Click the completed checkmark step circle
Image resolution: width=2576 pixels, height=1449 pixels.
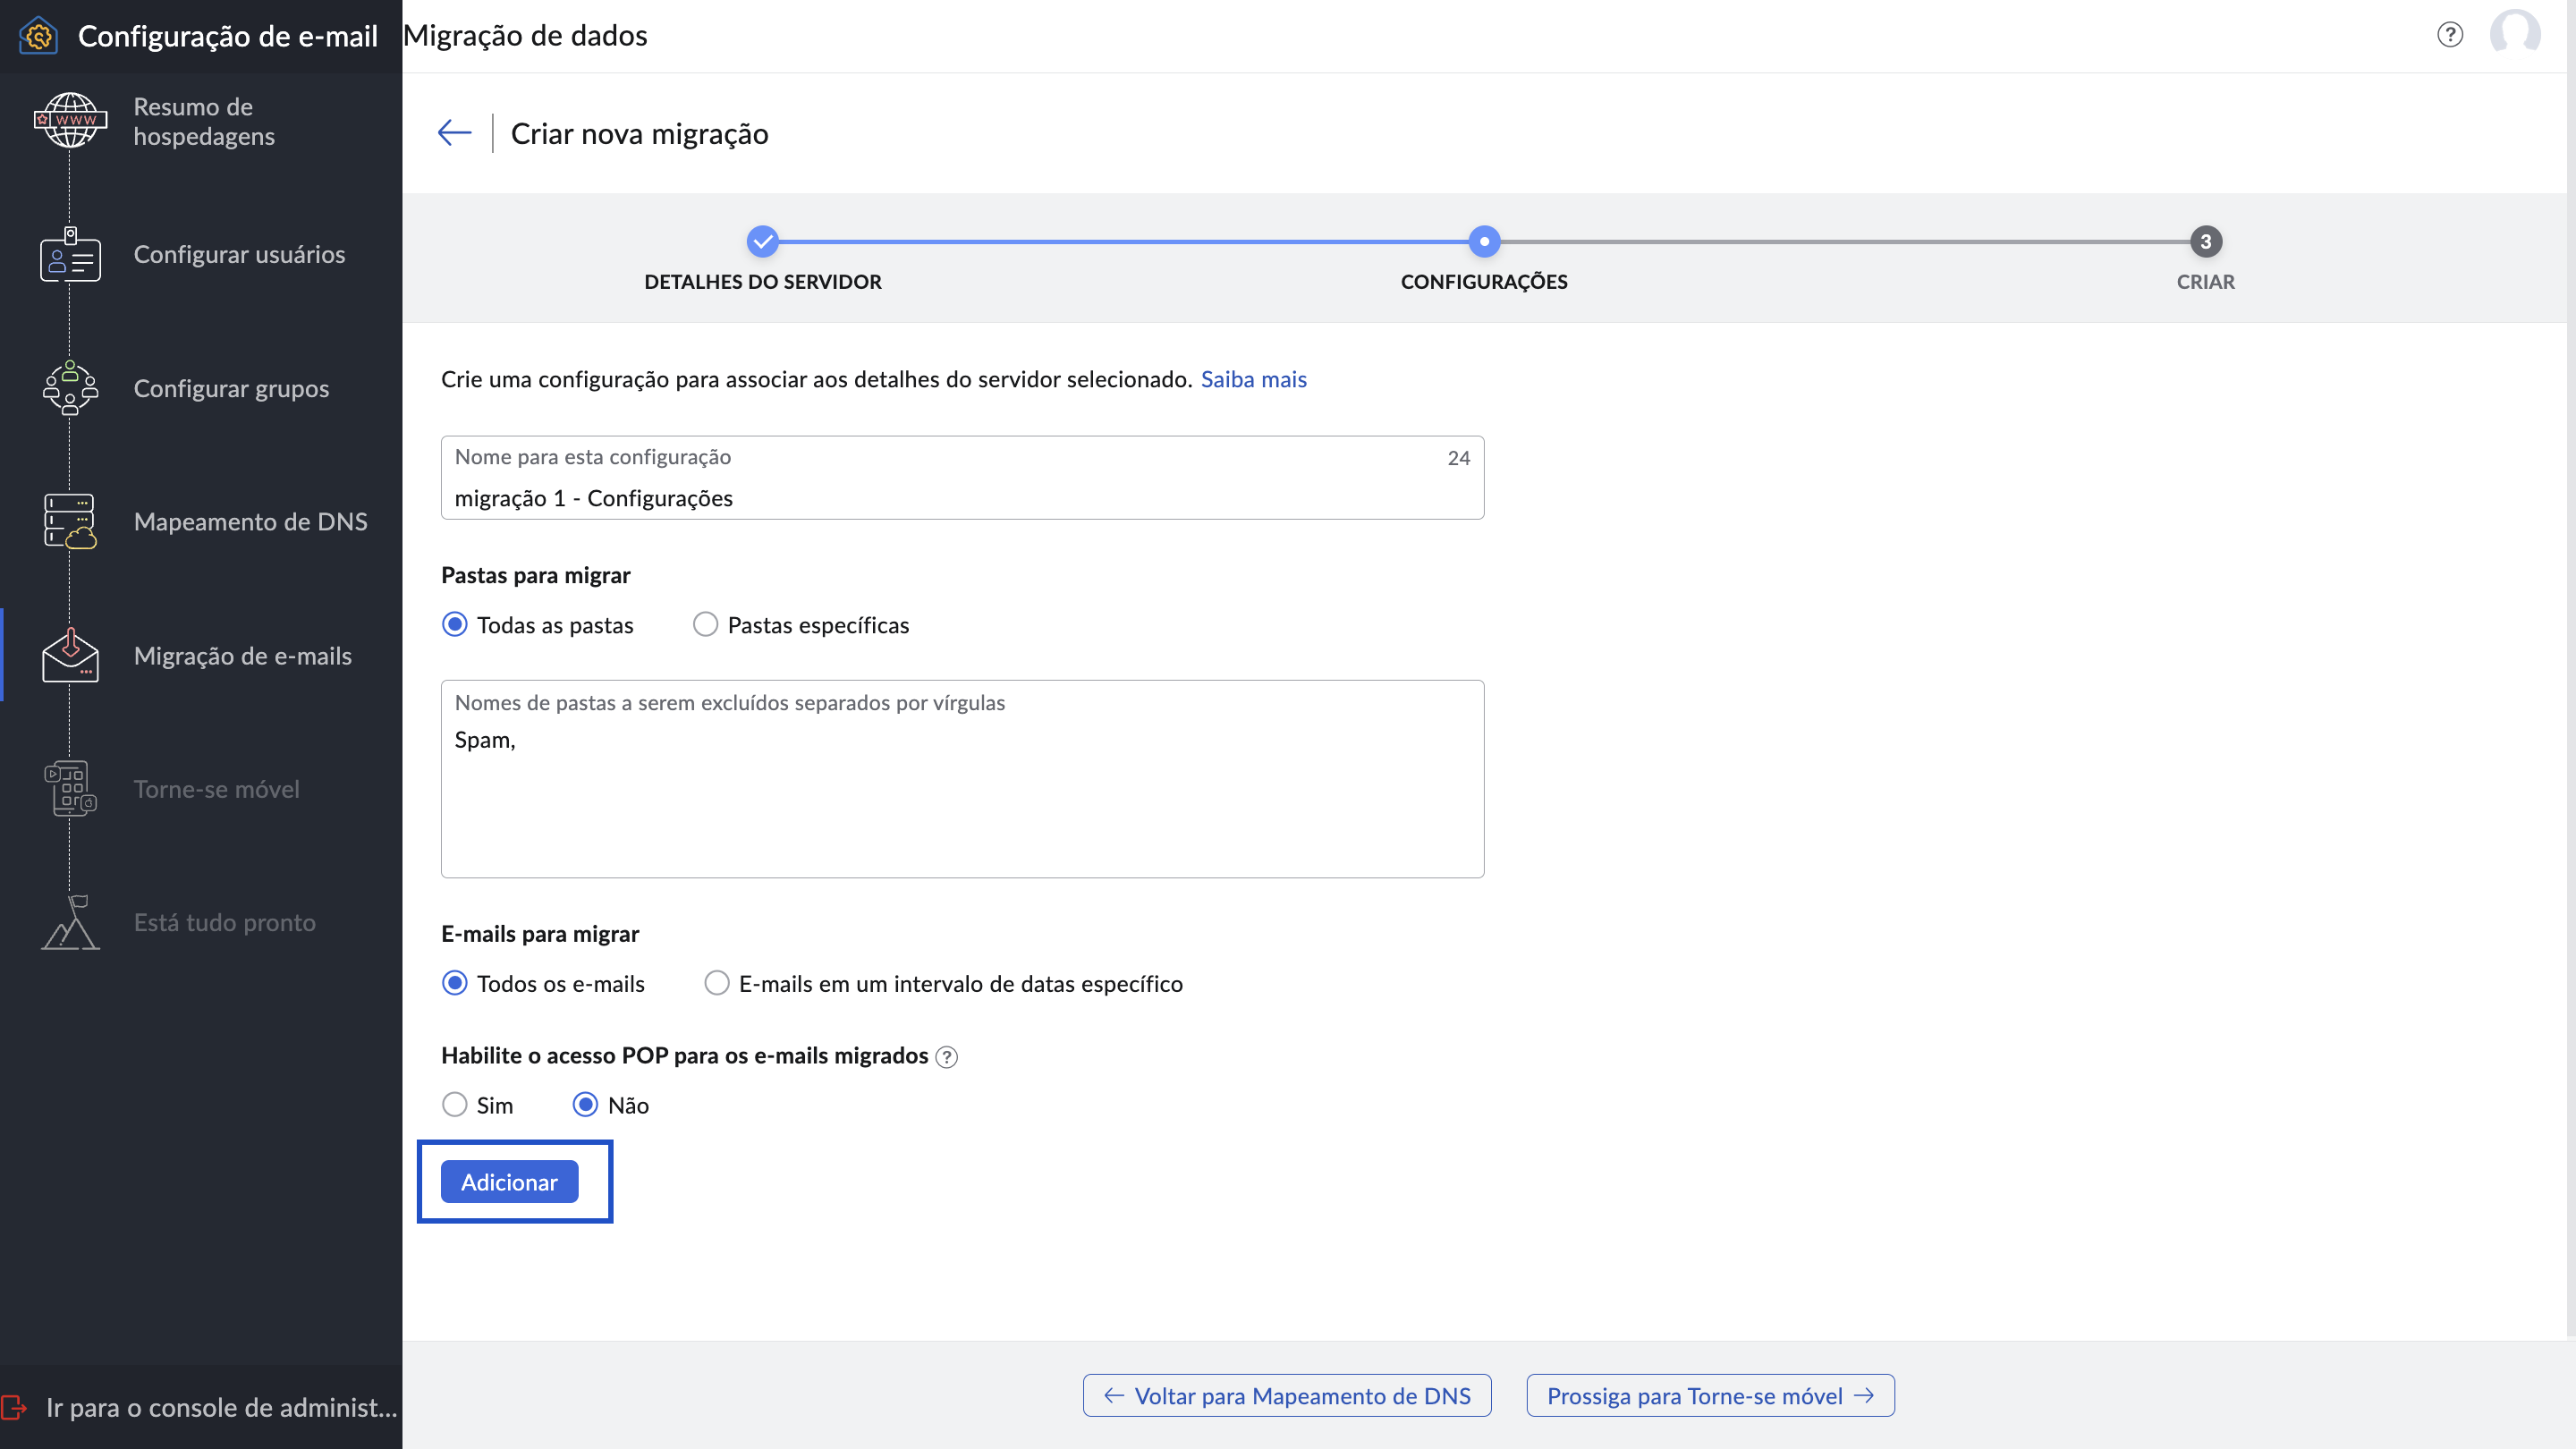point(762,241)
